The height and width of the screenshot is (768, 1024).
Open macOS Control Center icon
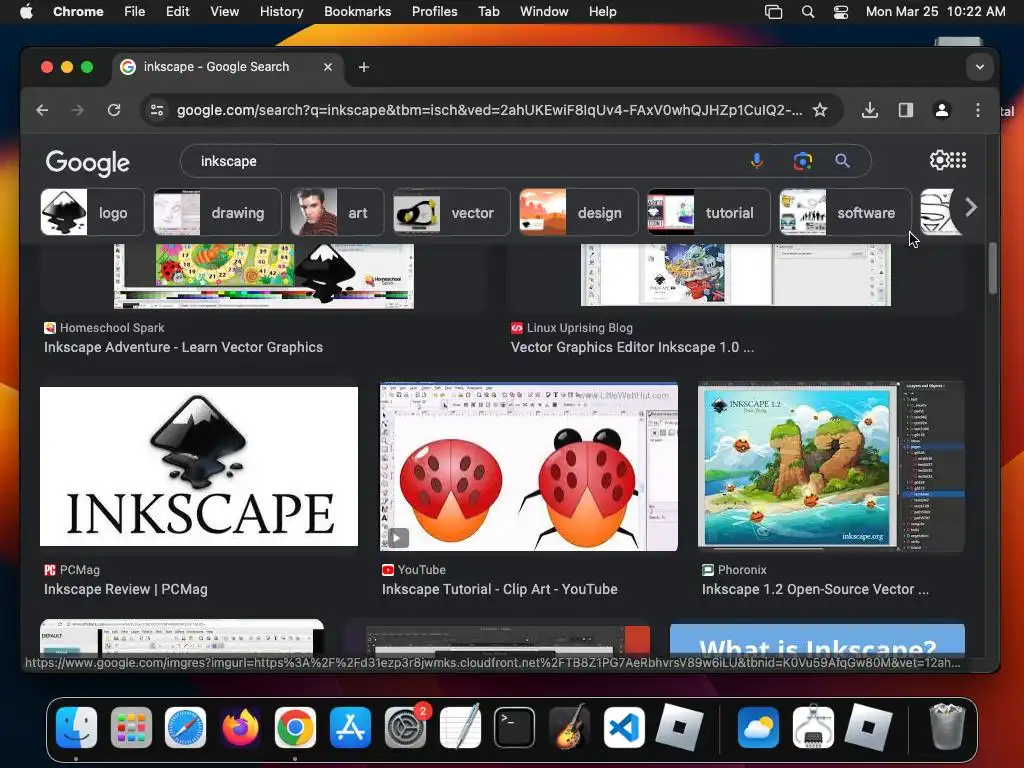click(x=840, y=12)
